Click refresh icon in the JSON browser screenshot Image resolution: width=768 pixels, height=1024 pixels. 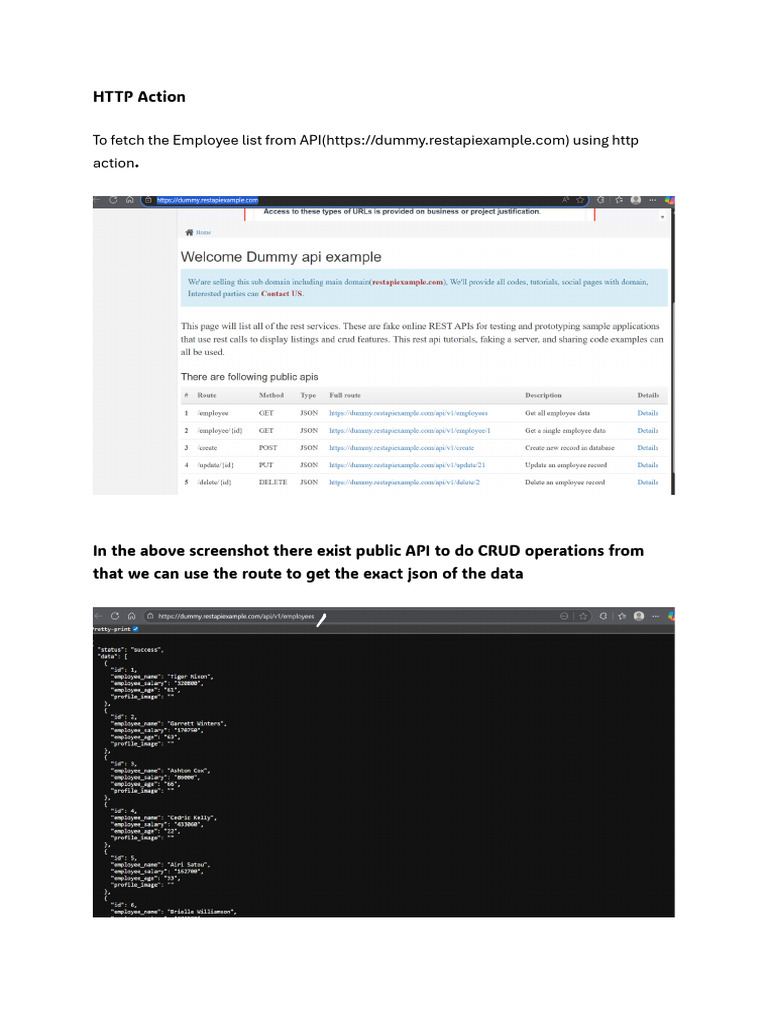tap(115, 616)
